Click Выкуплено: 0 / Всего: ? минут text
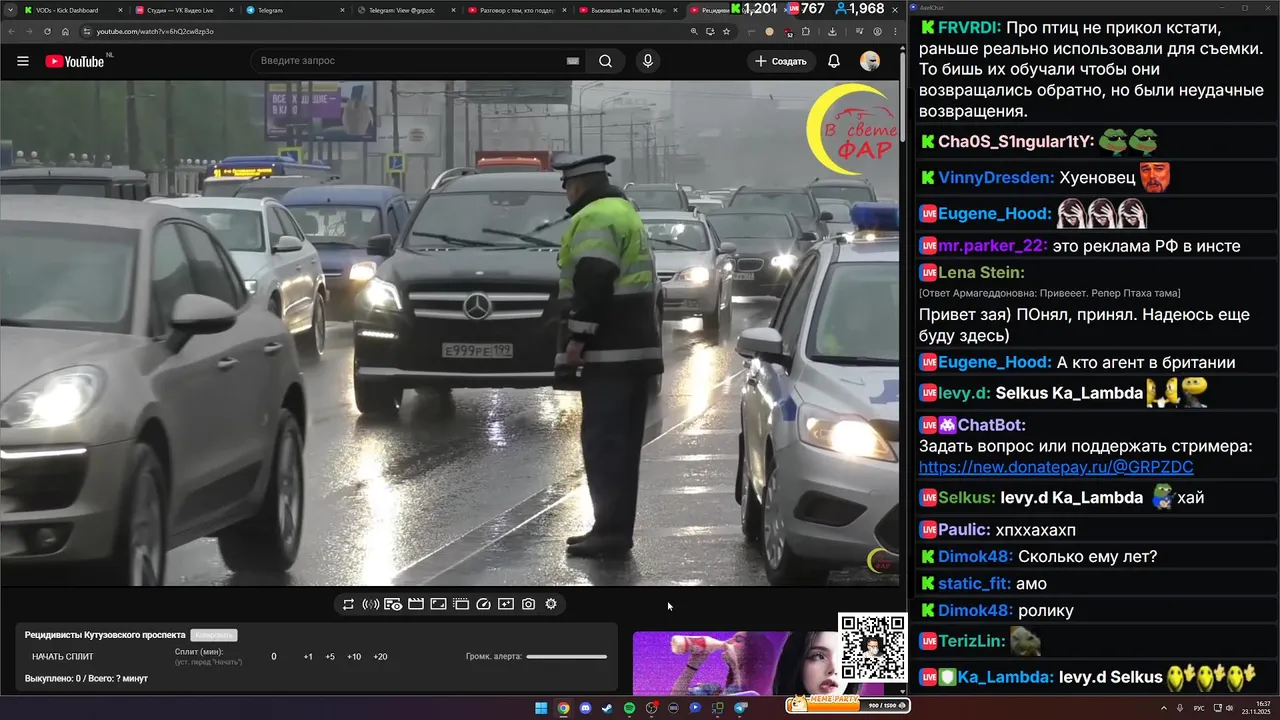The height and width of the screenshot is (720, 1280). [x=86, y=679]
